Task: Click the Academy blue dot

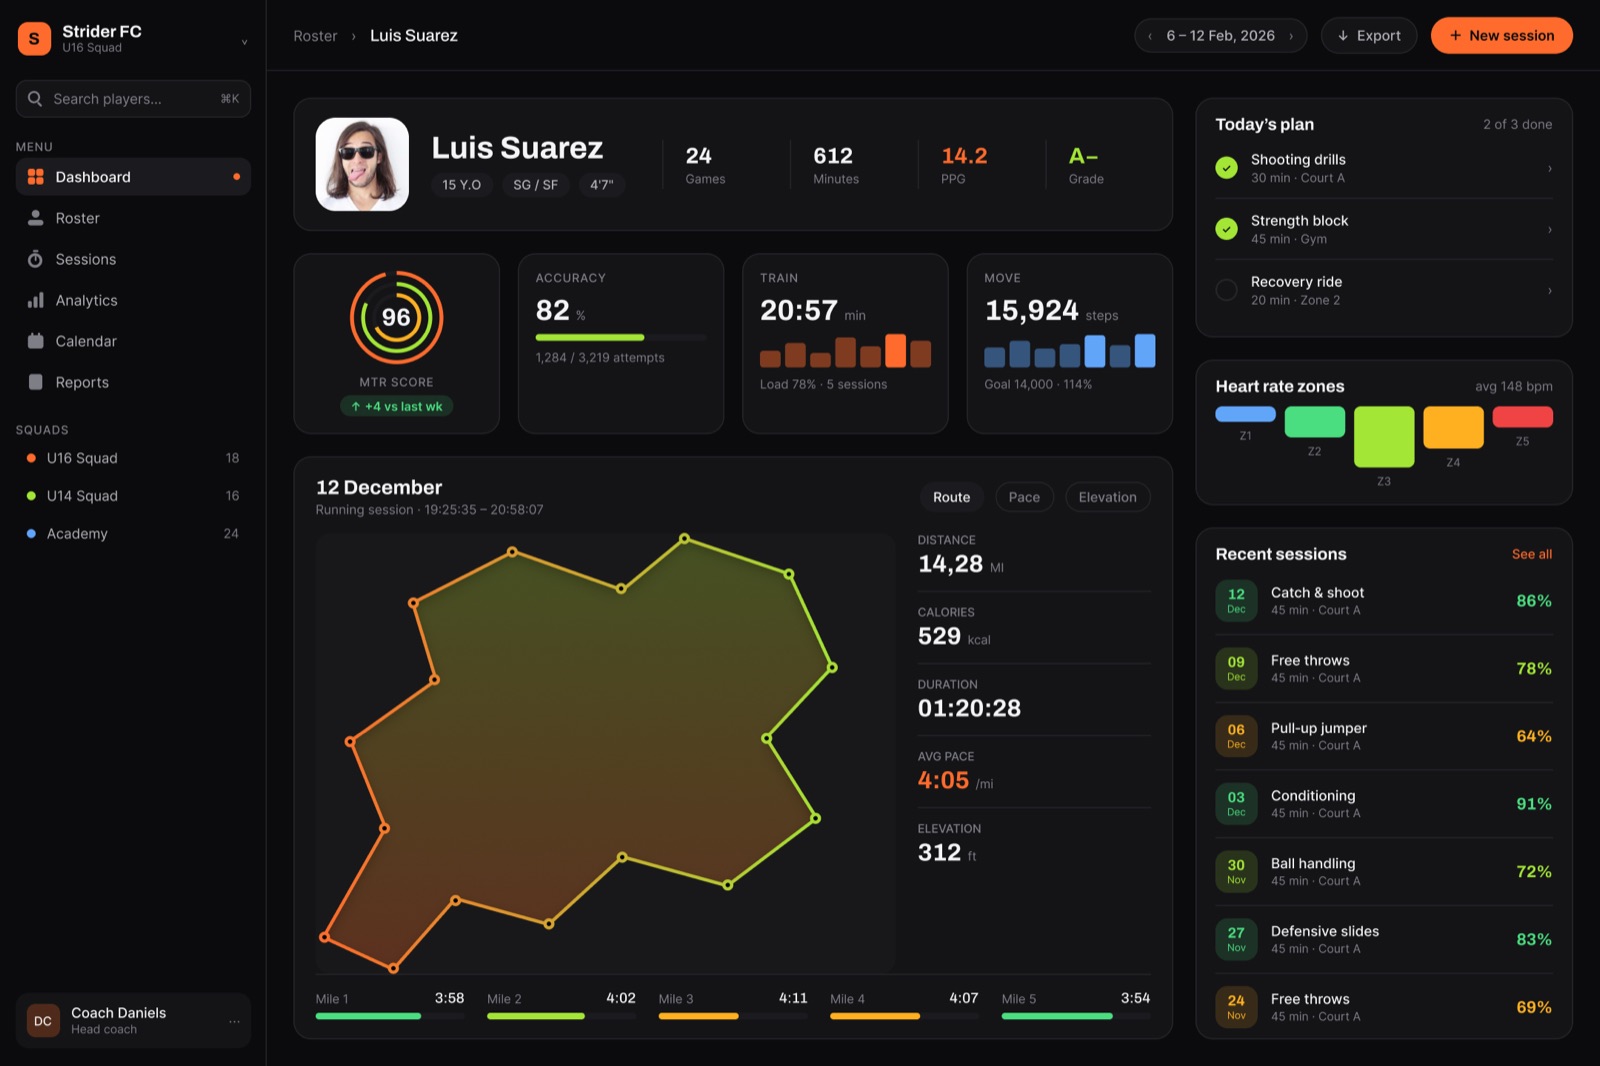Action: pyautogui.click(x=31, y=534)
